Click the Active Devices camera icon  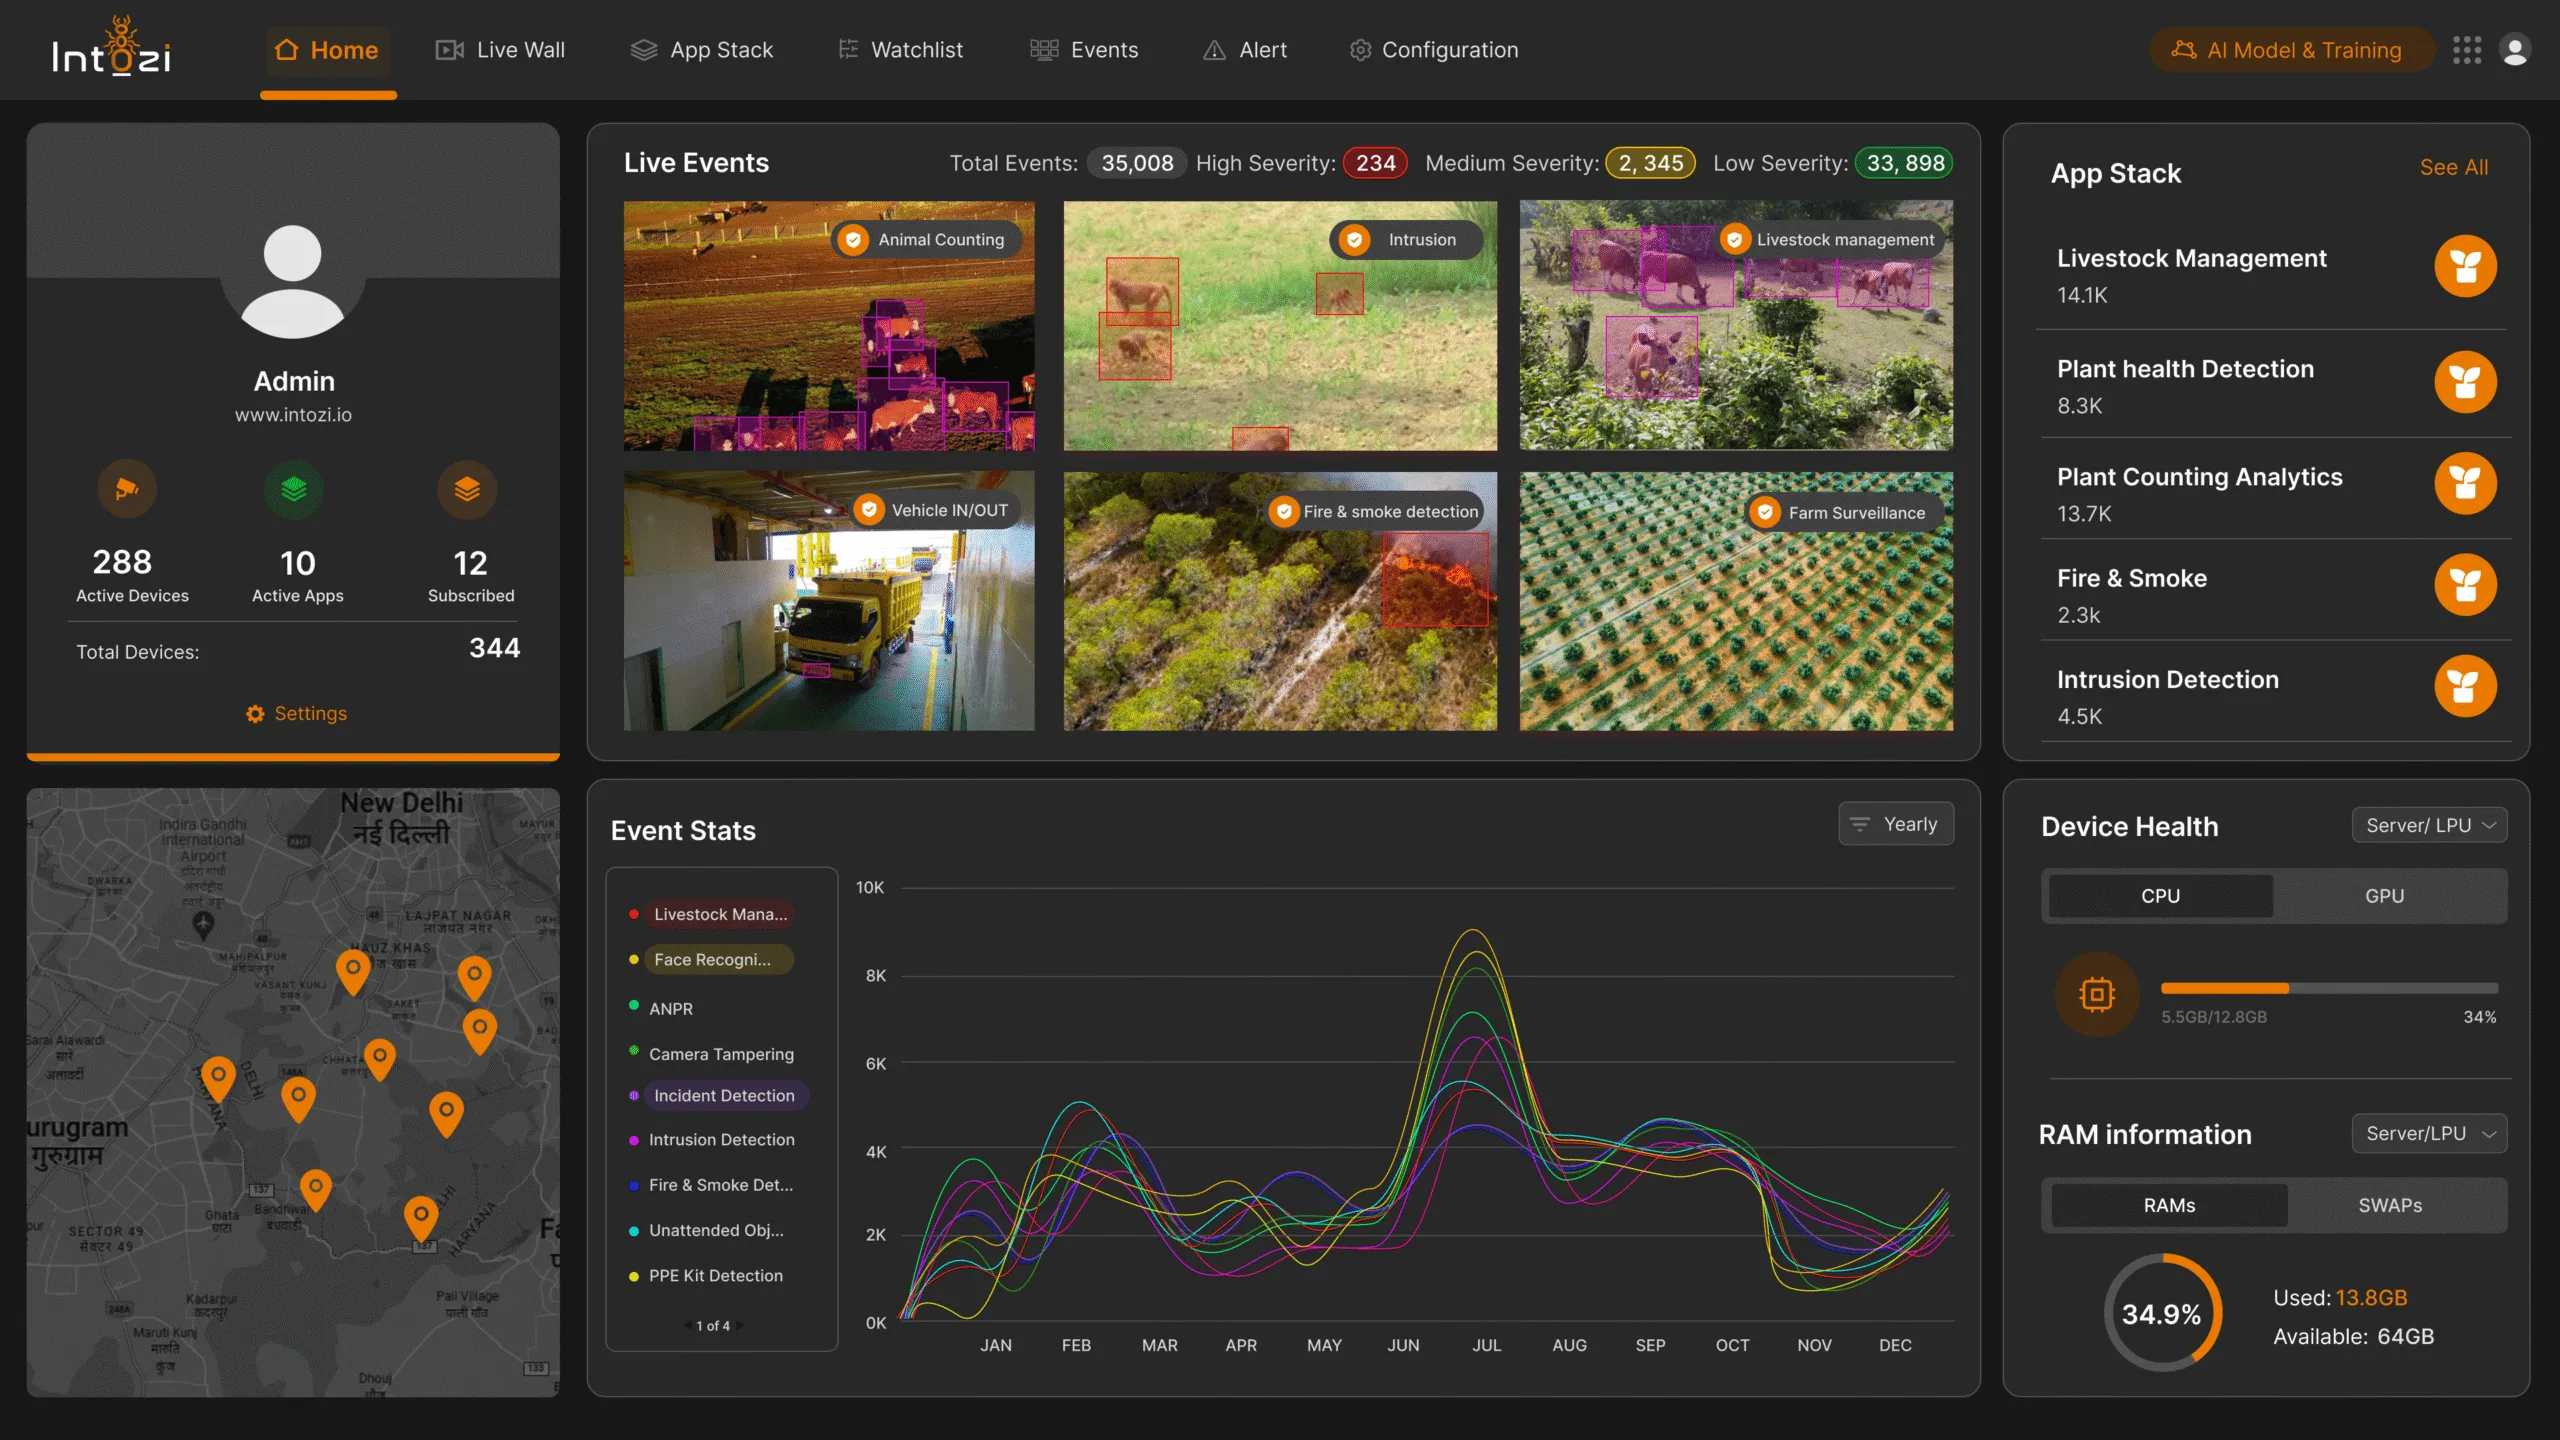coord(127,489)
